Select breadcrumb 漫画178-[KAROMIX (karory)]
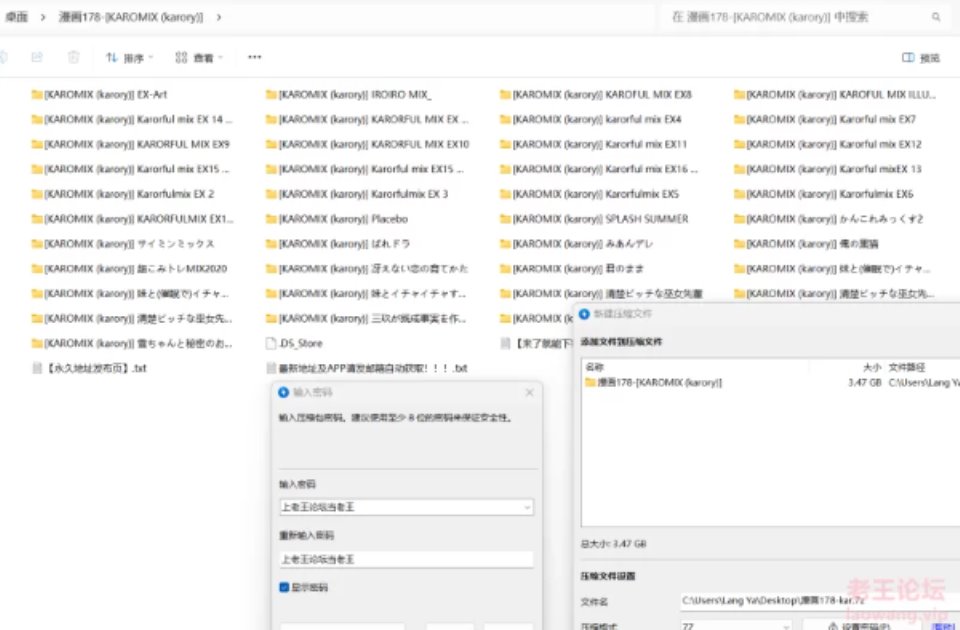960x630 pixels. [x=131, y=17]
